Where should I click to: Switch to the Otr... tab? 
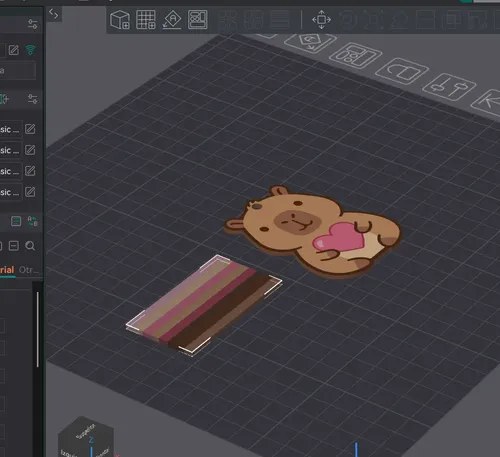point(29,270)
